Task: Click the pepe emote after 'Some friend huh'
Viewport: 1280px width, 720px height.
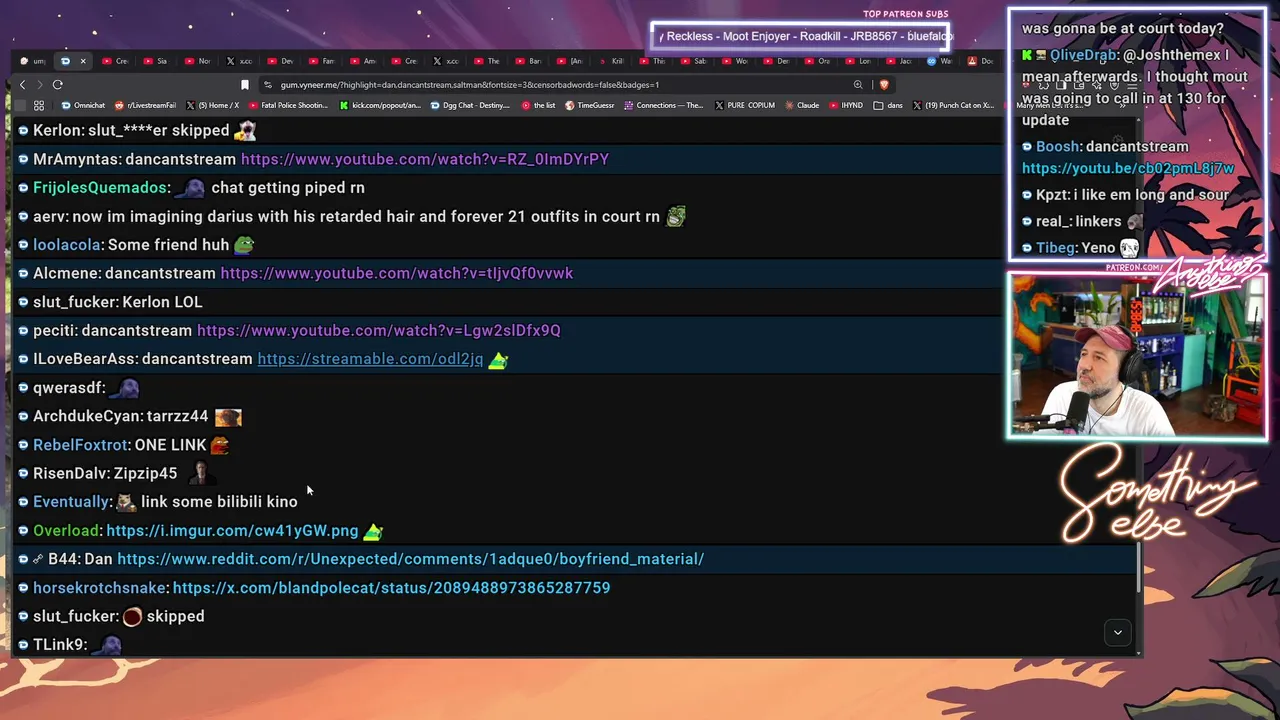Action: pyautogui.click(x=244, y=244)
